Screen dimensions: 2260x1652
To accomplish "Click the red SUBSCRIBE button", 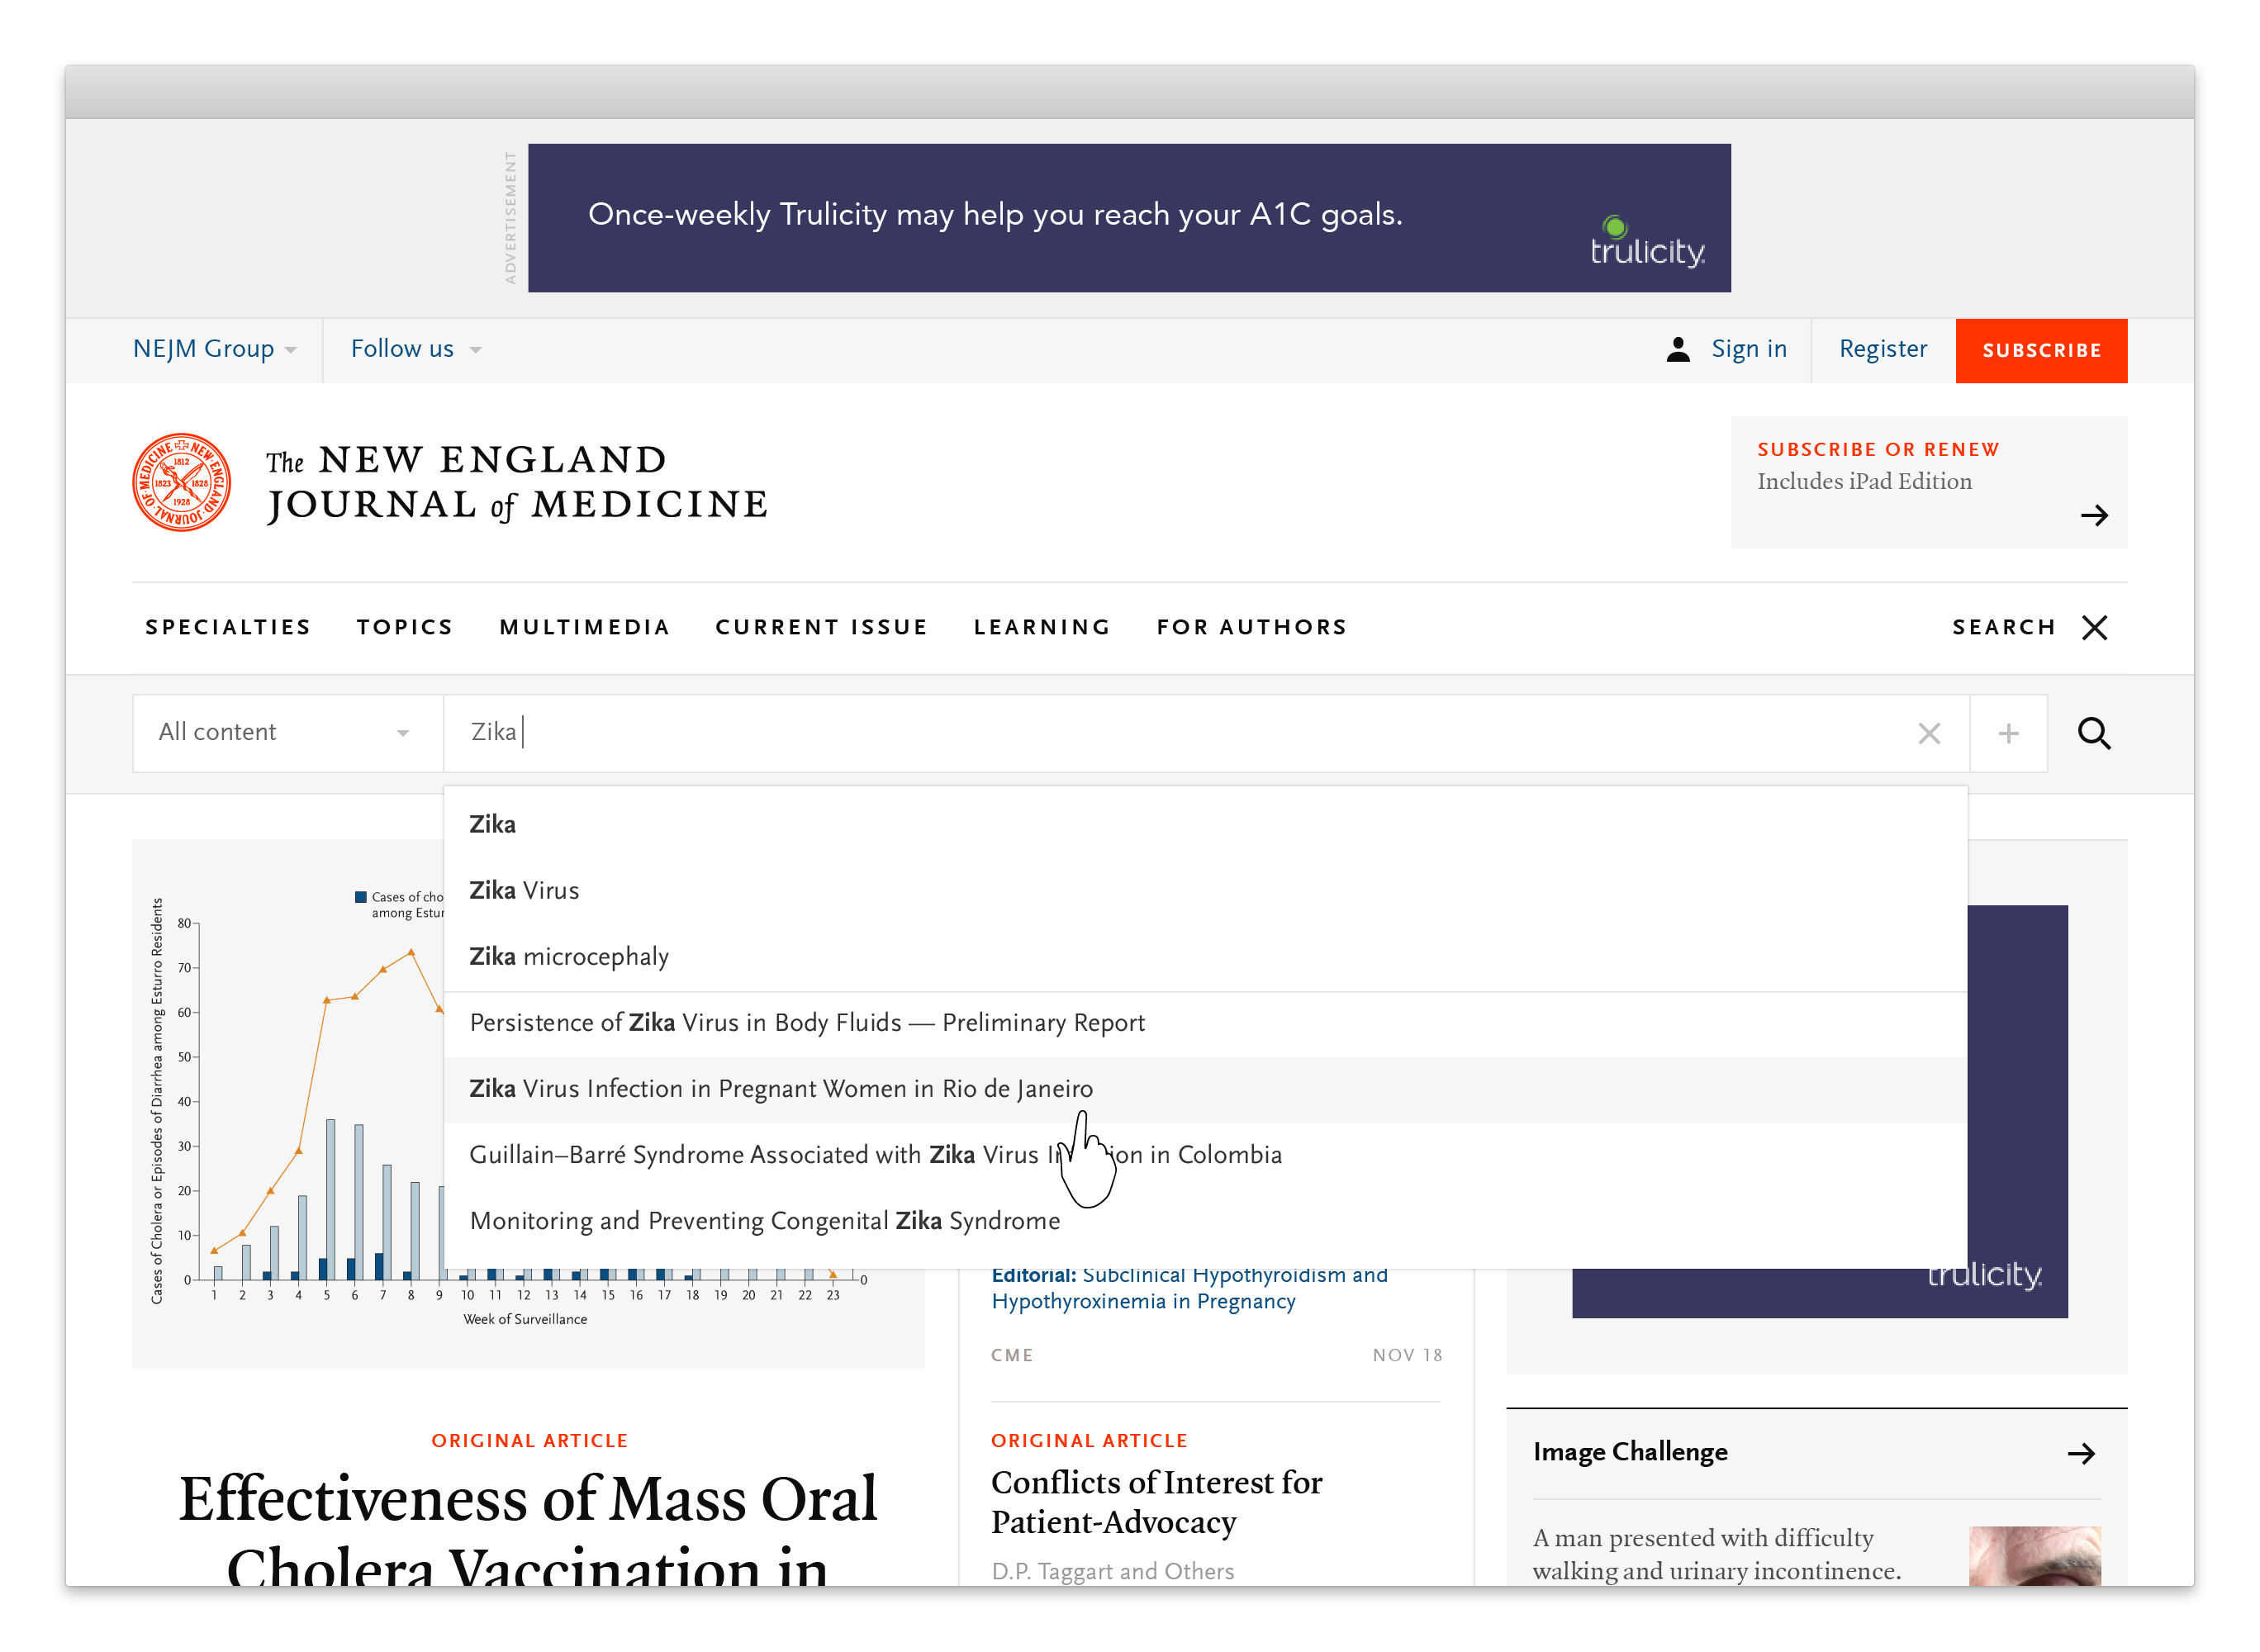I will [2040, 350].
